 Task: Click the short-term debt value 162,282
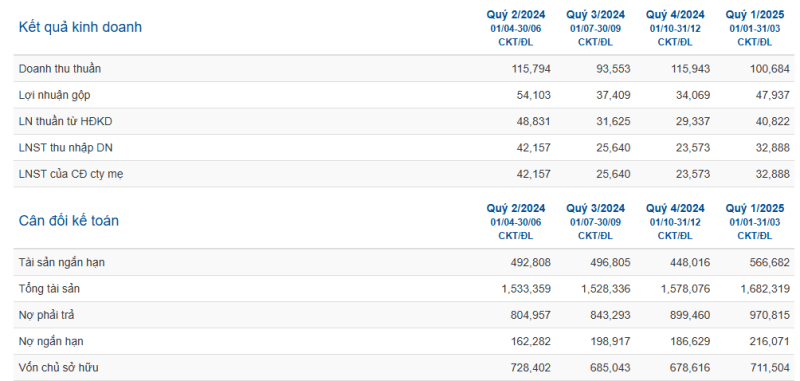coord(531,342)
